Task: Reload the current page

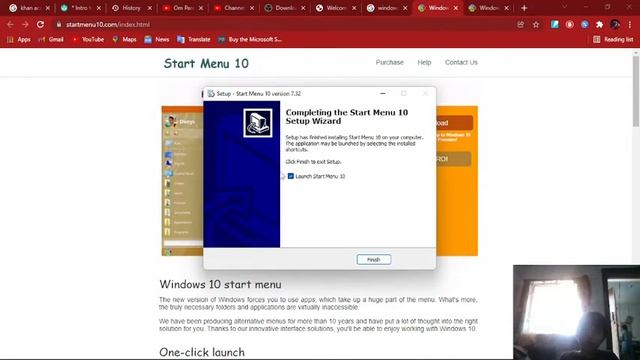Action: click(x=40, y=24)
